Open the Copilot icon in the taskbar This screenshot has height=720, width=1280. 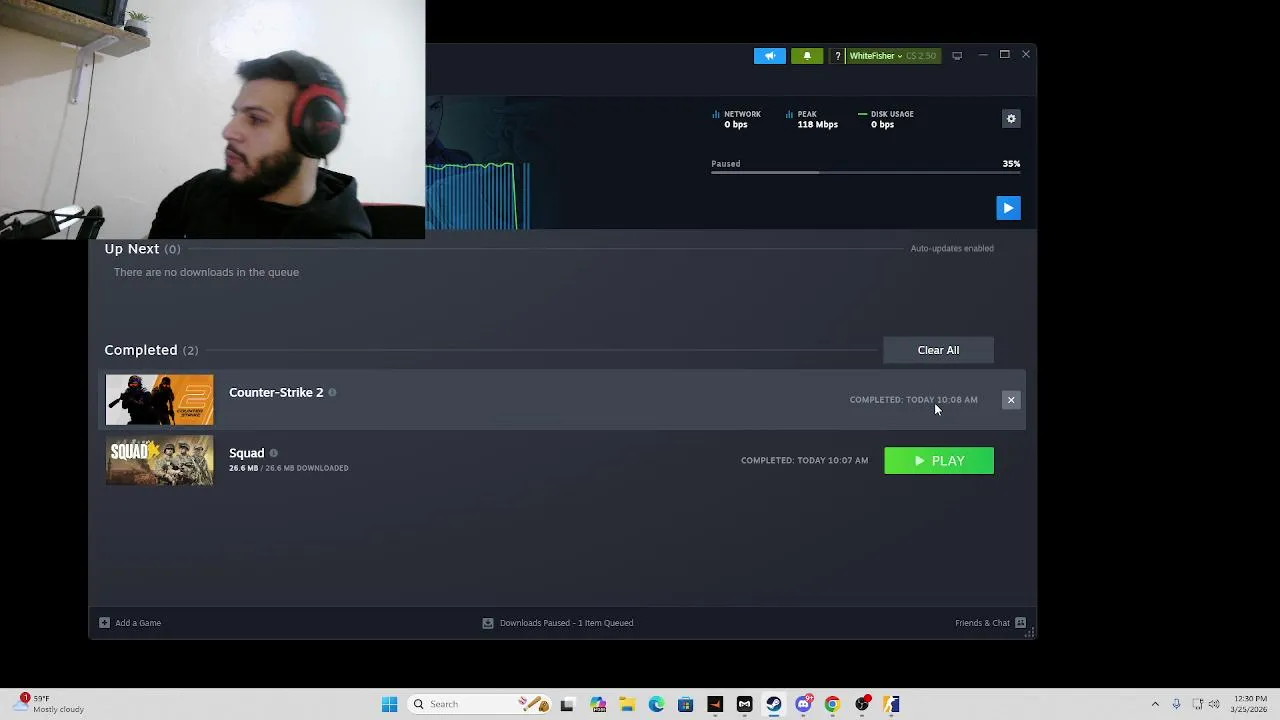tap(598, 704)
